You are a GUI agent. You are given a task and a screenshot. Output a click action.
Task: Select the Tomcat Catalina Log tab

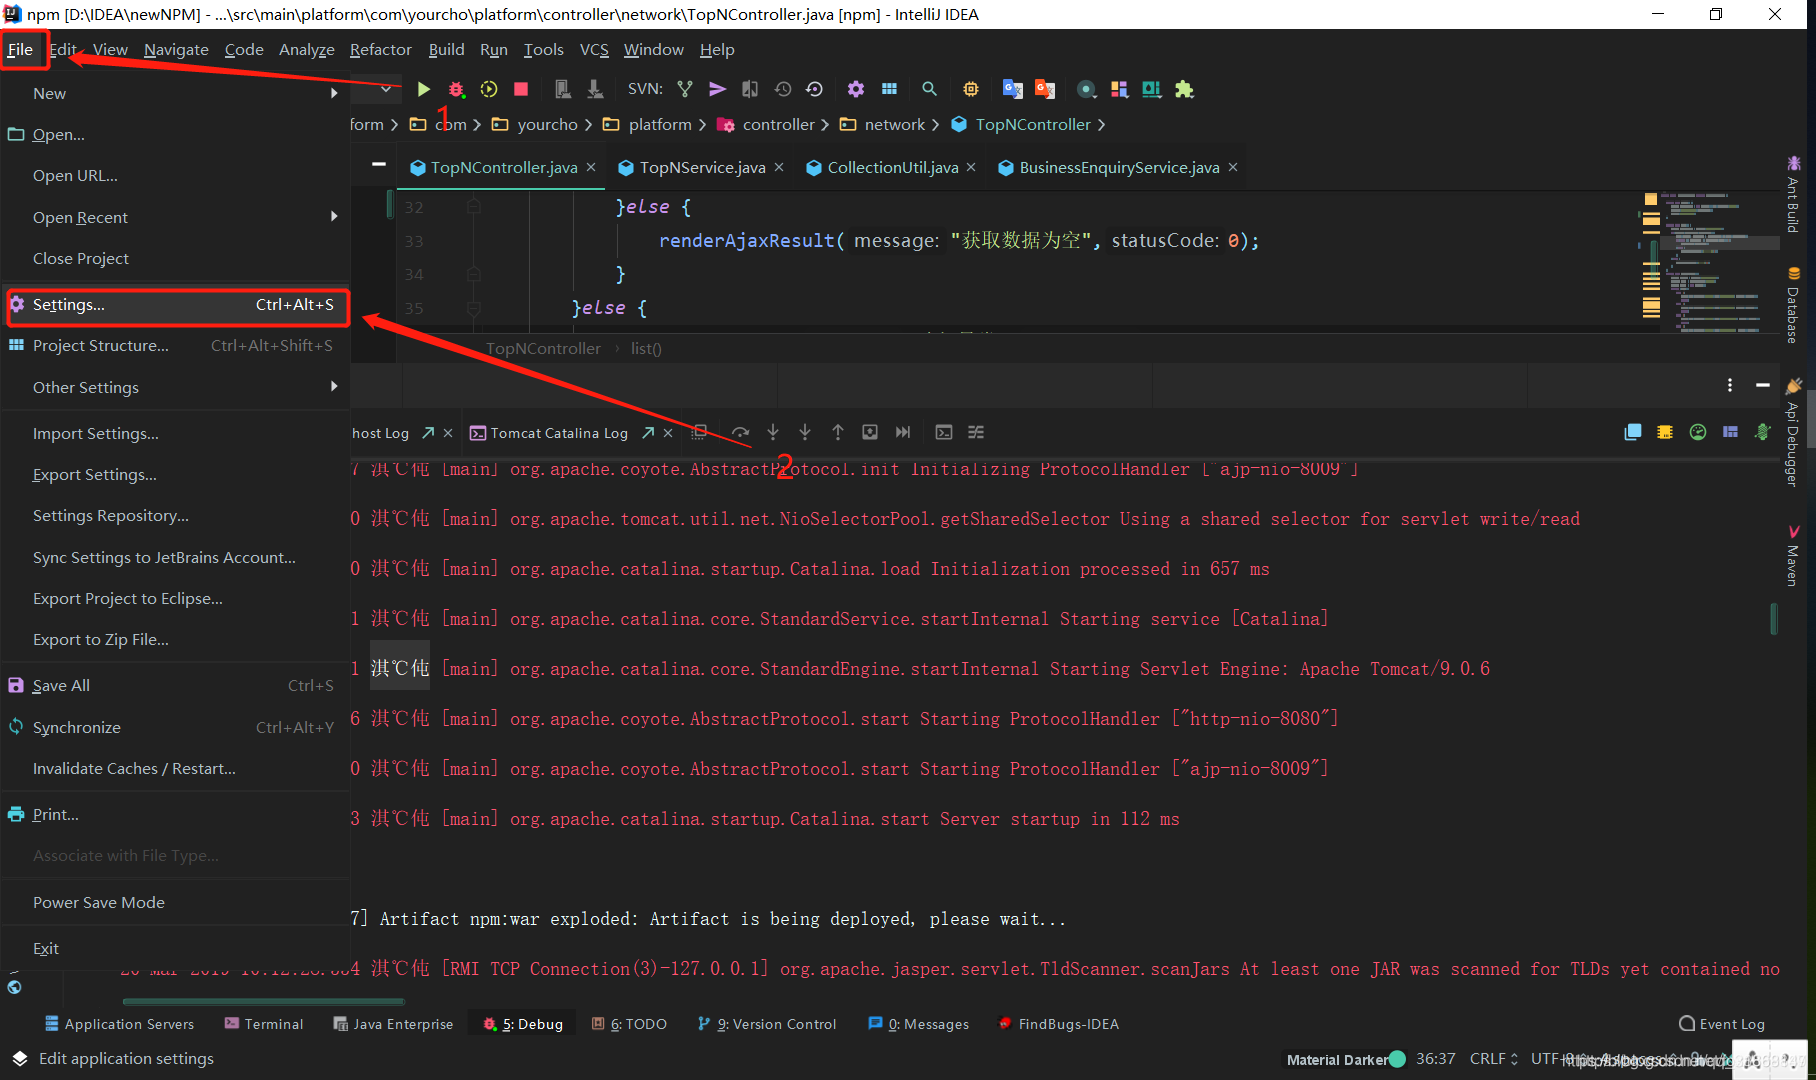pos(559,433)
